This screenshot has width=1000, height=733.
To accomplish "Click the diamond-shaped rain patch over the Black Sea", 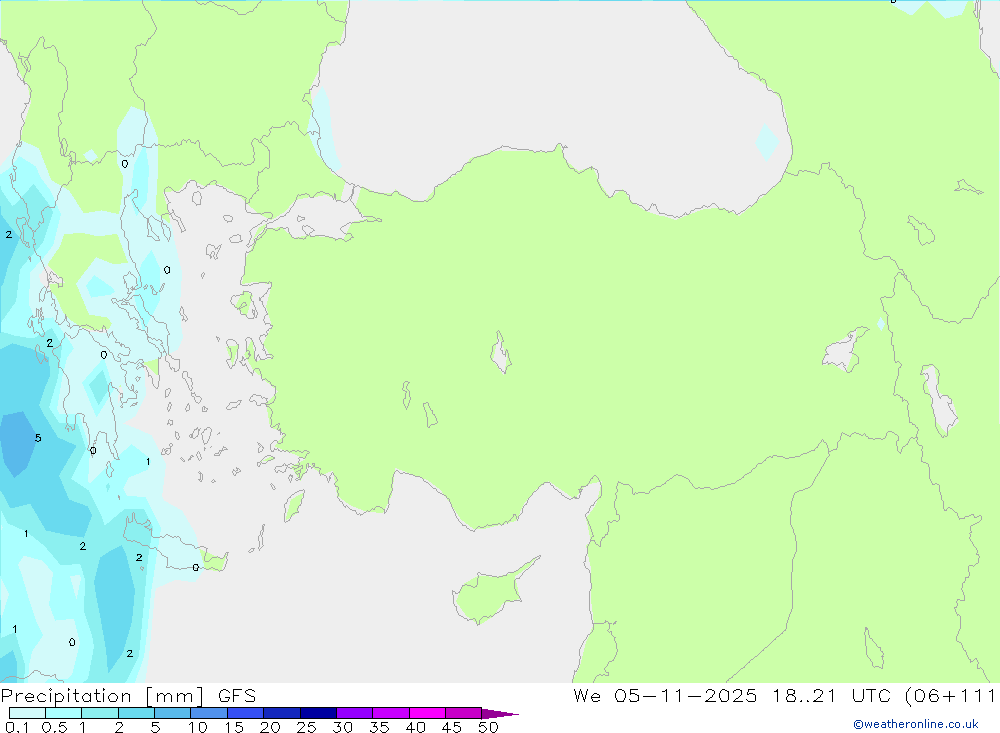I will (x=767, y=142).
